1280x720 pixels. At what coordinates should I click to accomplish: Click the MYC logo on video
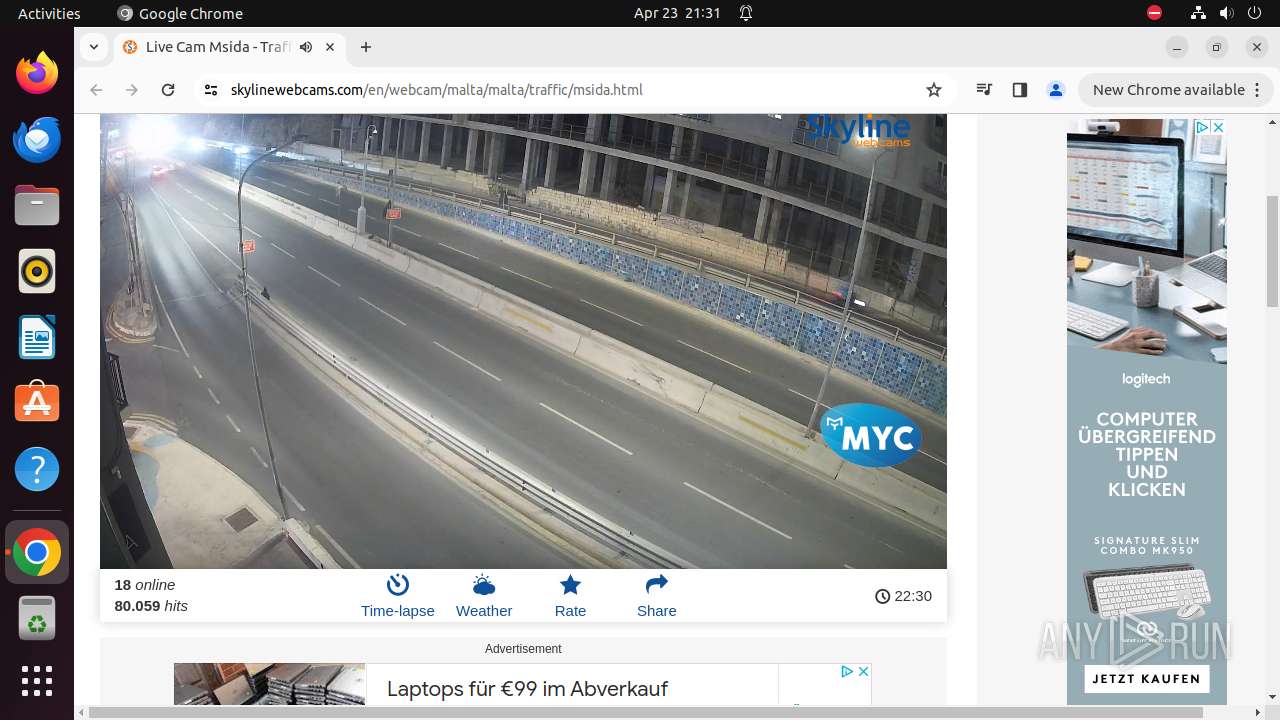tap(871, 436)
